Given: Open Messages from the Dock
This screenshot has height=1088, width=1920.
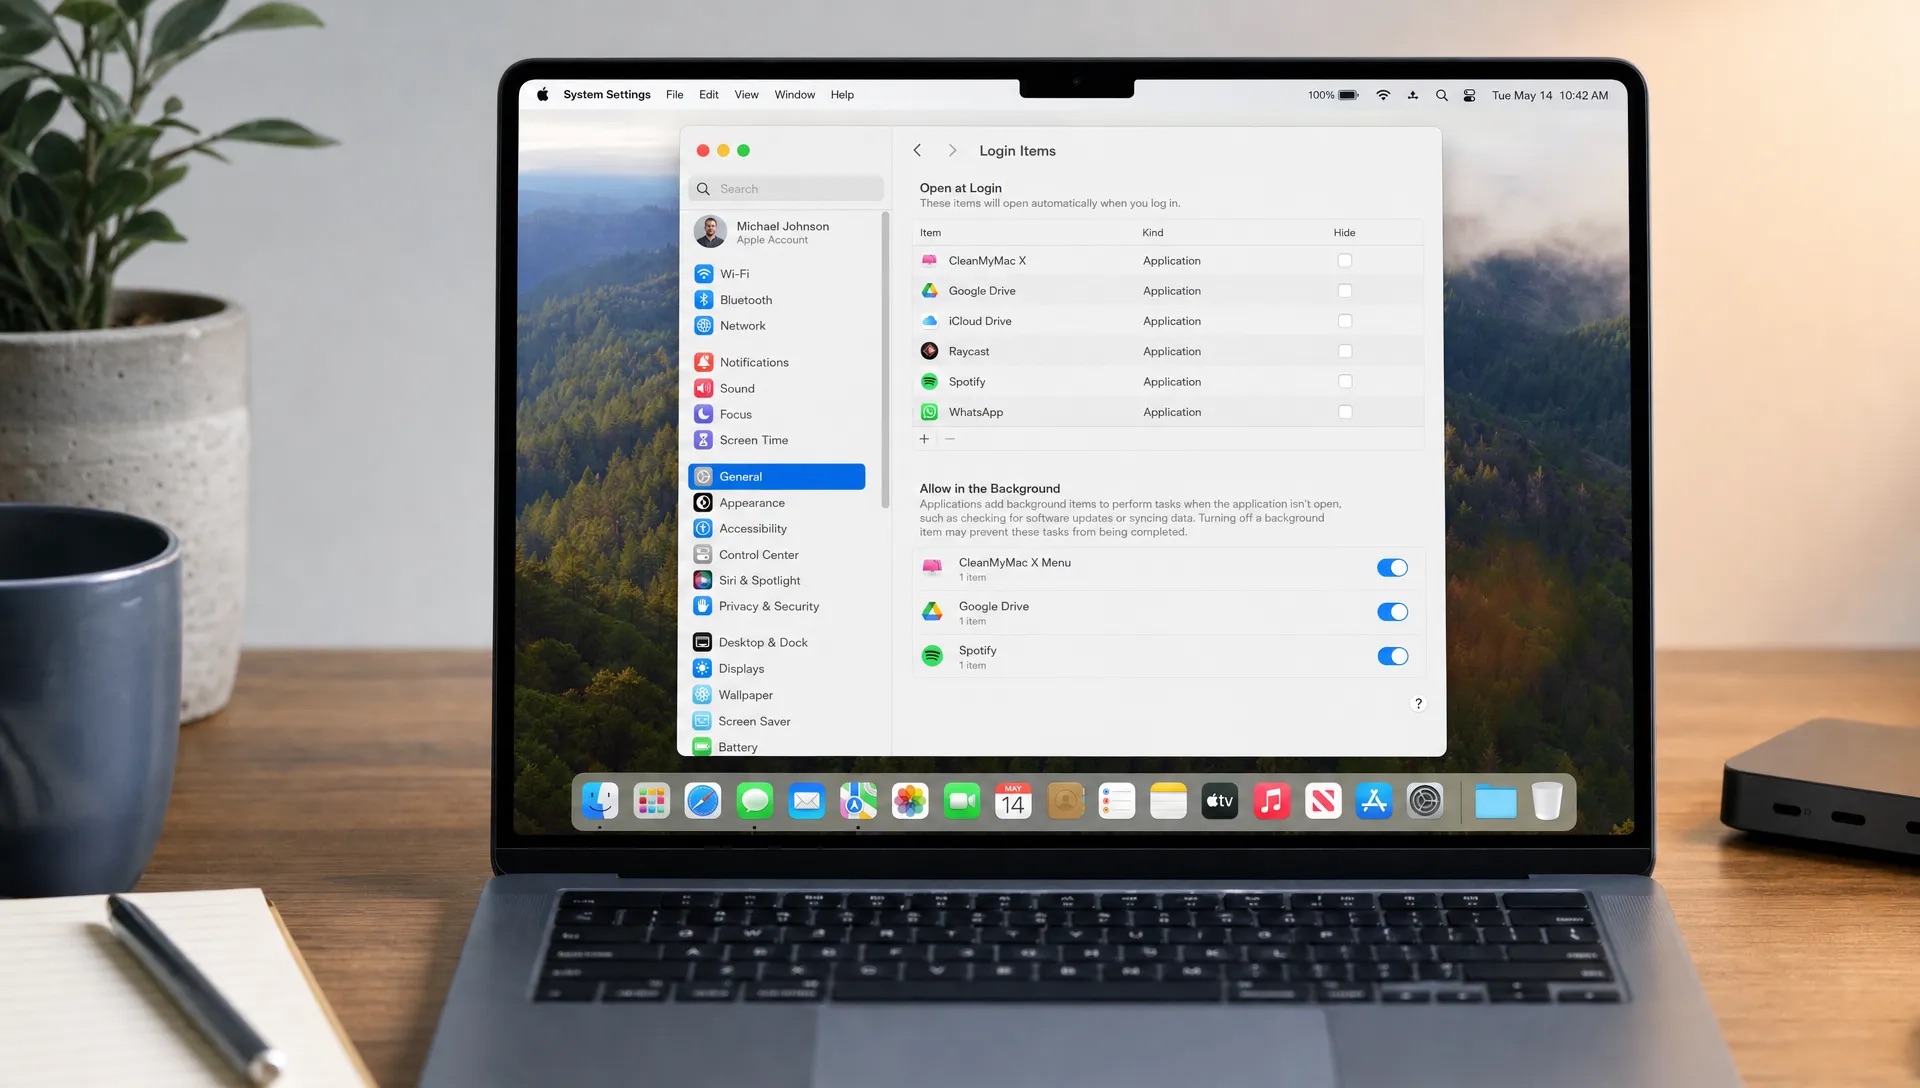Looking at the screenshot, I should click(x=755, y=801).
